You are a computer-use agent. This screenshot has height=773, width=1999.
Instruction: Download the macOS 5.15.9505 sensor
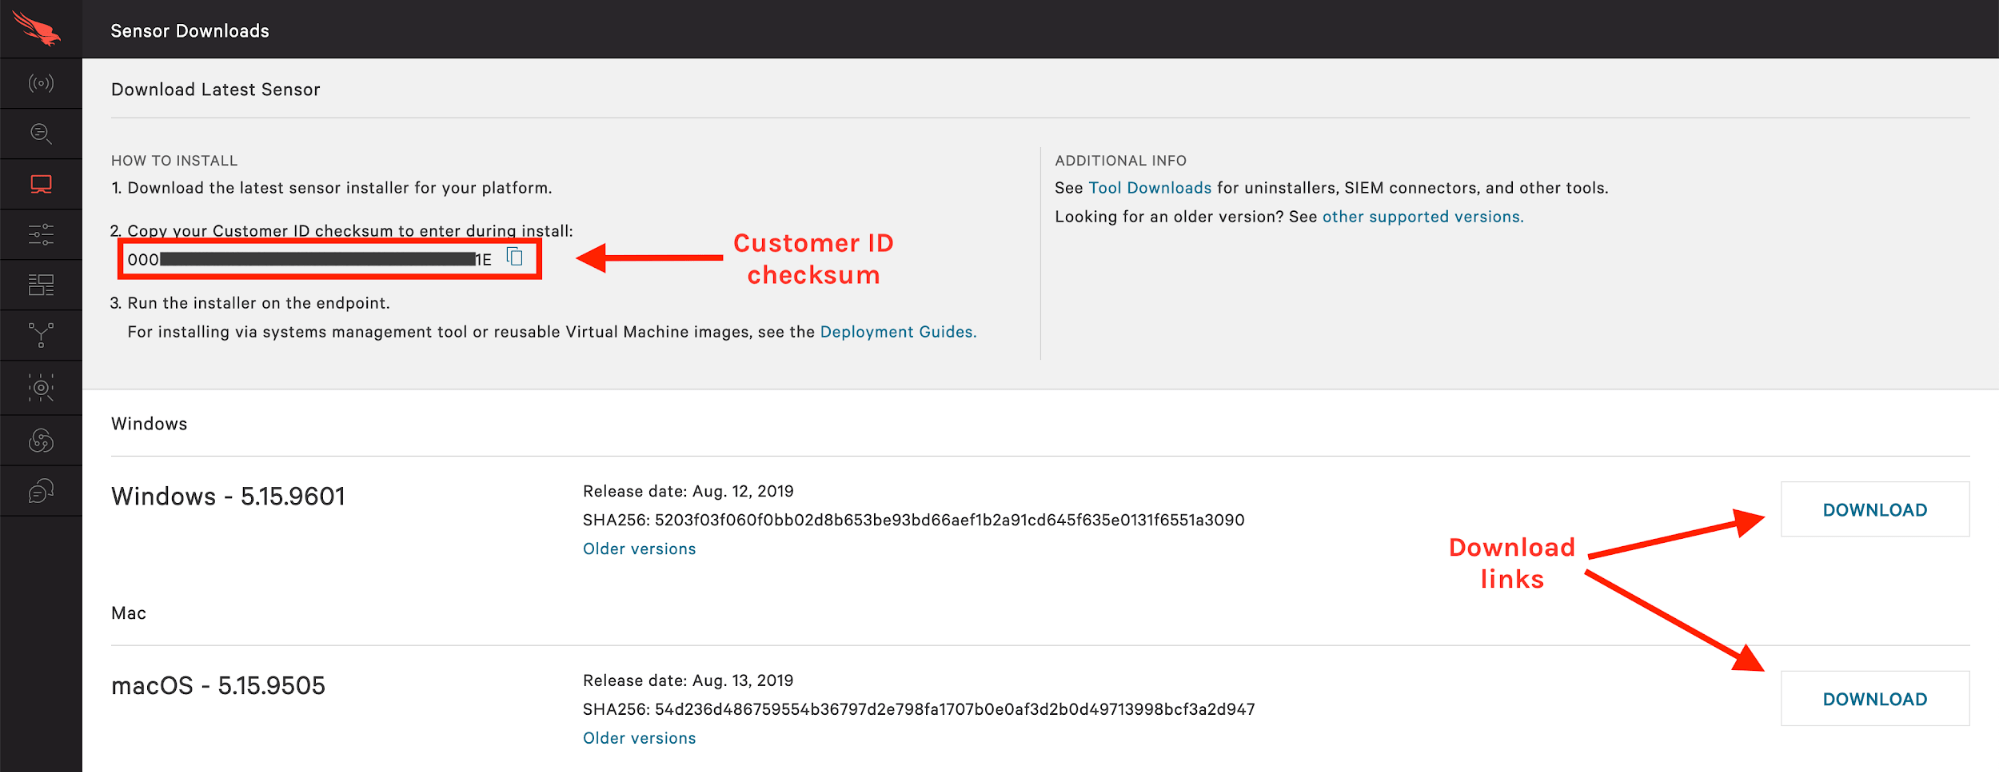point(1874,699)
